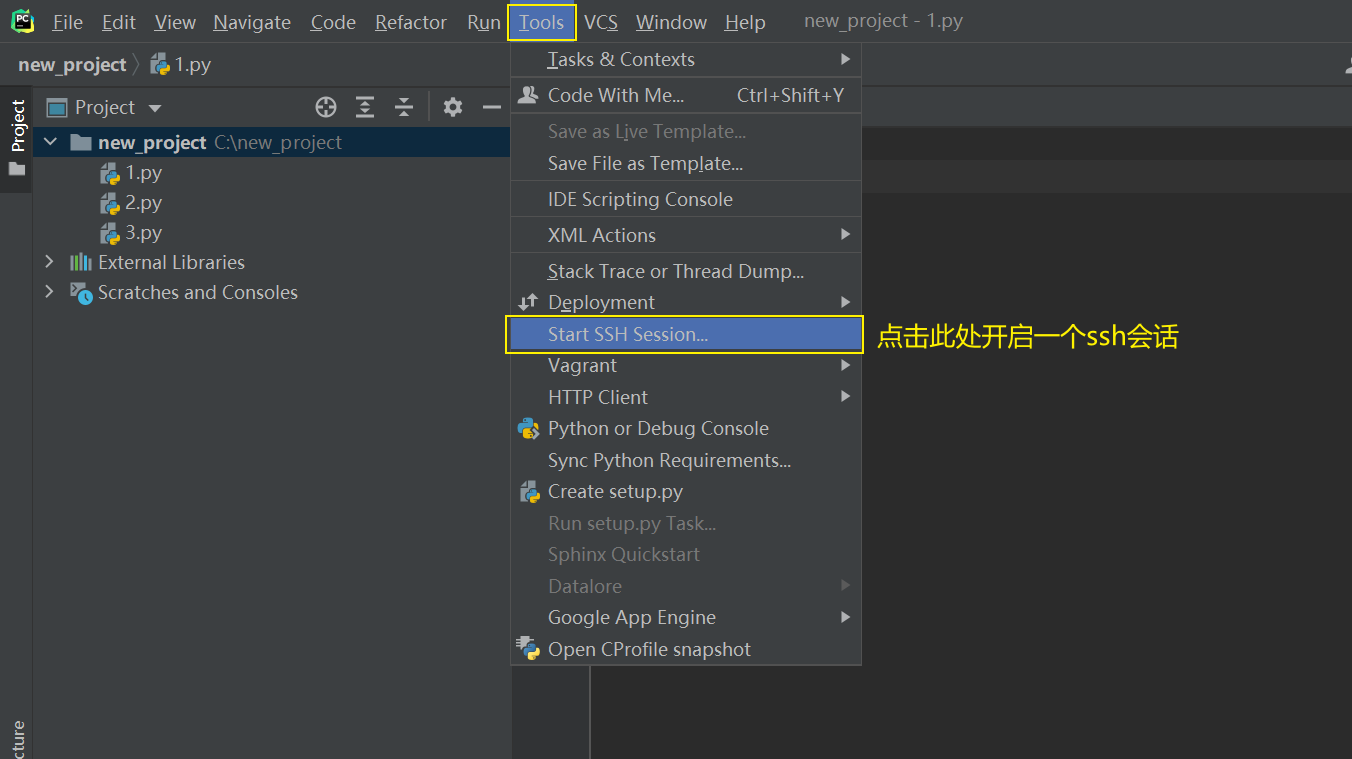
Task: Expand the HTTP Client submenu
Action: (x=686, y=397)
